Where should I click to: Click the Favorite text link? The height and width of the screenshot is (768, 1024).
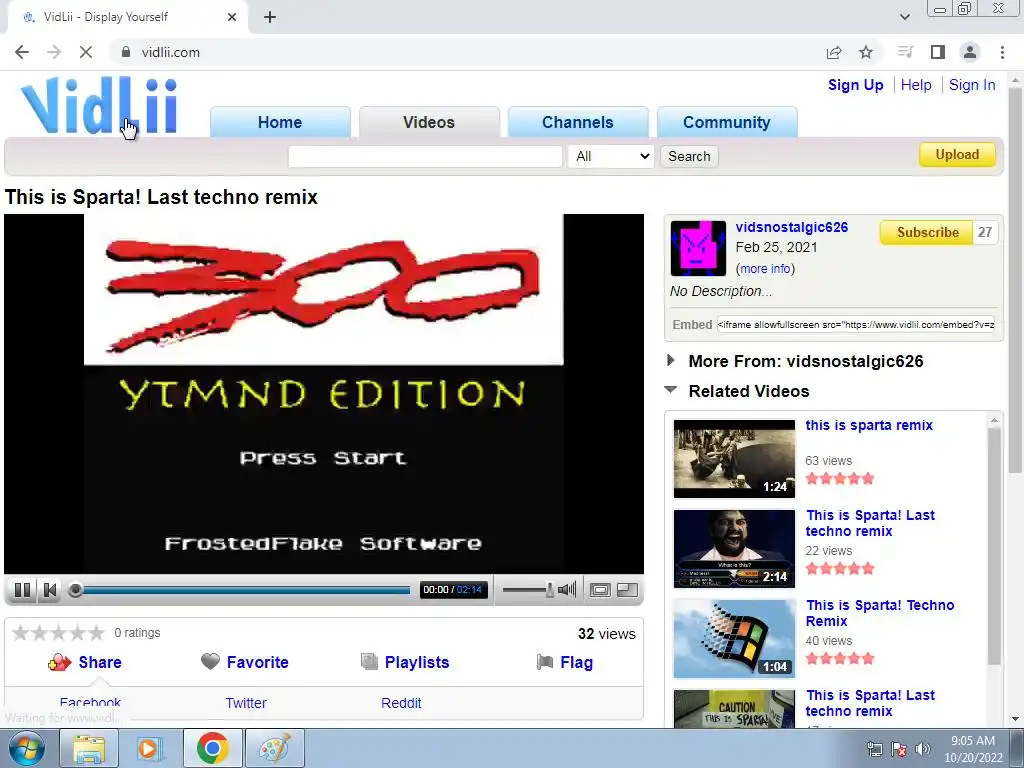click(x=257, y=662)
